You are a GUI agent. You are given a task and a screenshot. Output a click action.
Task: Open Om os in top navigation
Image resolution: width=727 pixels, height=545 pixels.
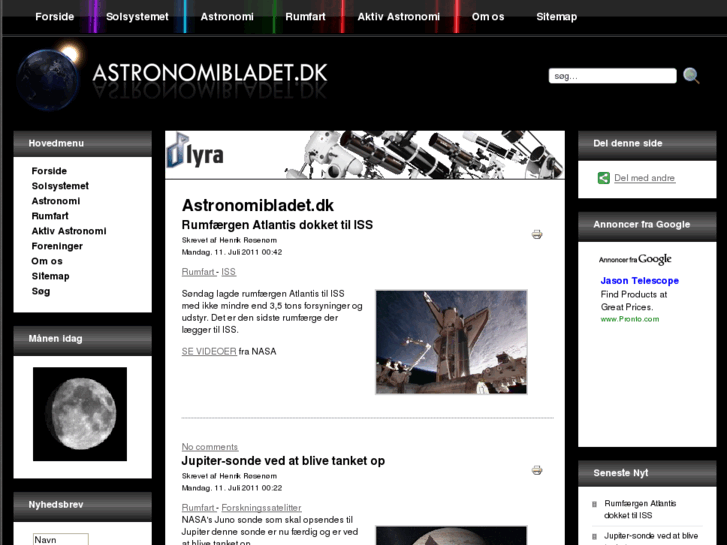tap(488, 17)
